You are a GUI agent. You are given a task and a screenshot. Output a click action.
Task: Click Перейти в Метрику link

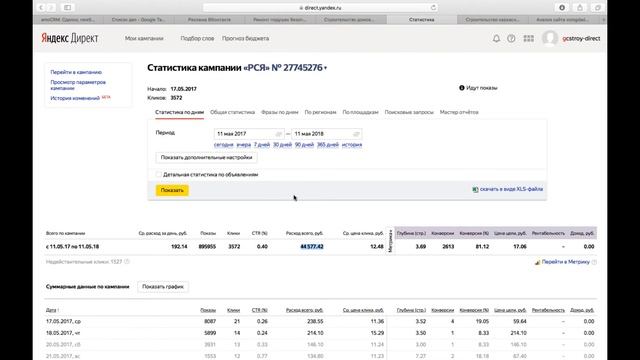(566, 262)
